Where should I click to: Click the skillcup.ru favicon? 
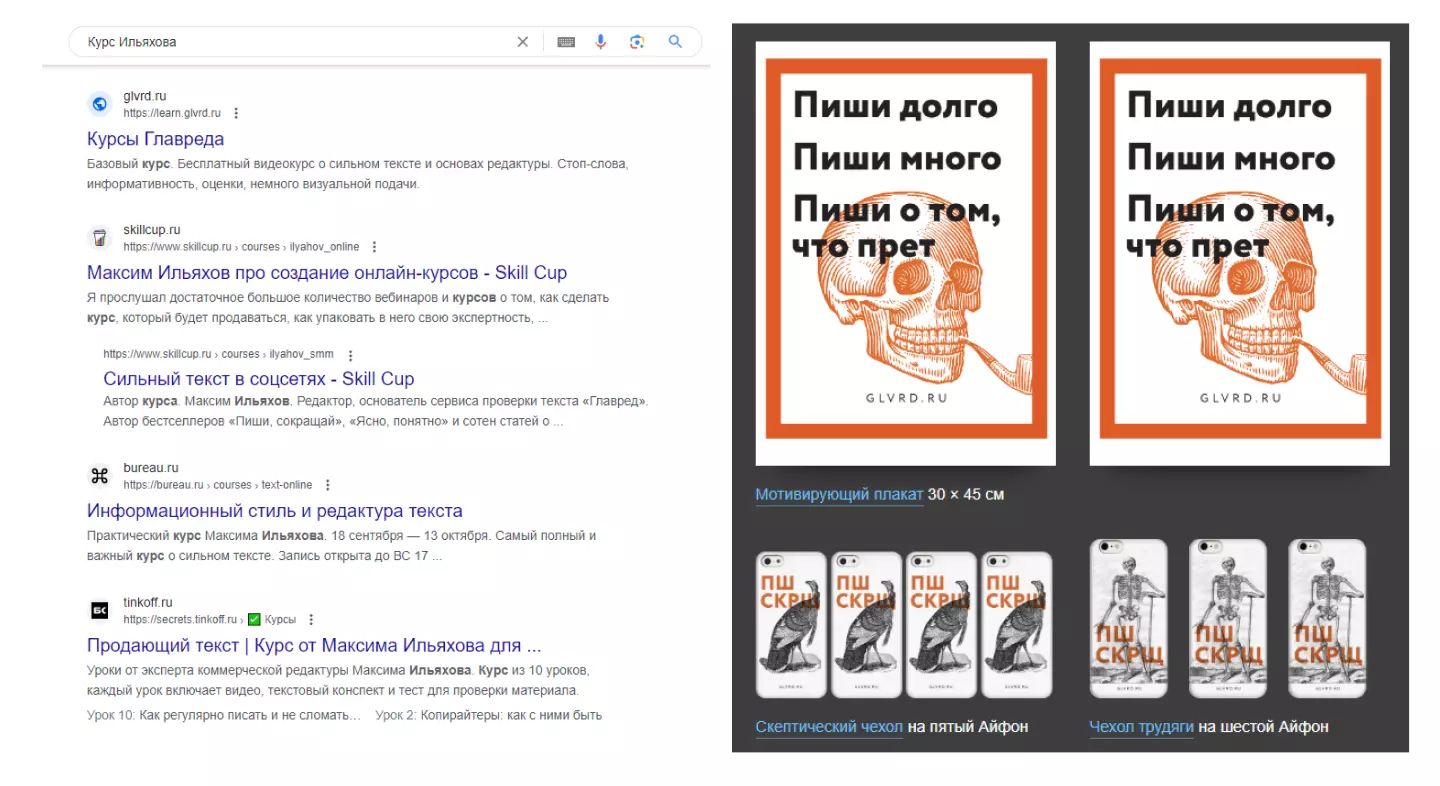[x=99, y=237]
